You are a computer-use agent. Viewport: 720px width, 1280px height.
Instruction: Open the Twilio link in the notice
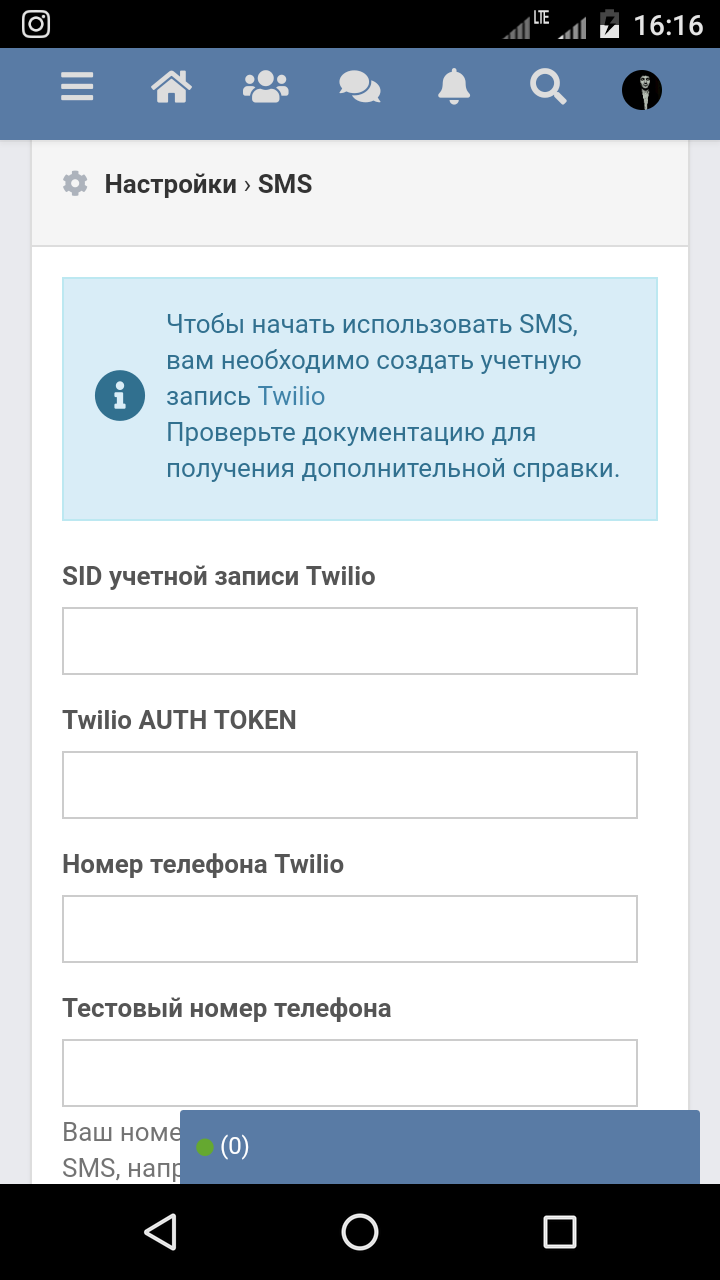291,396
